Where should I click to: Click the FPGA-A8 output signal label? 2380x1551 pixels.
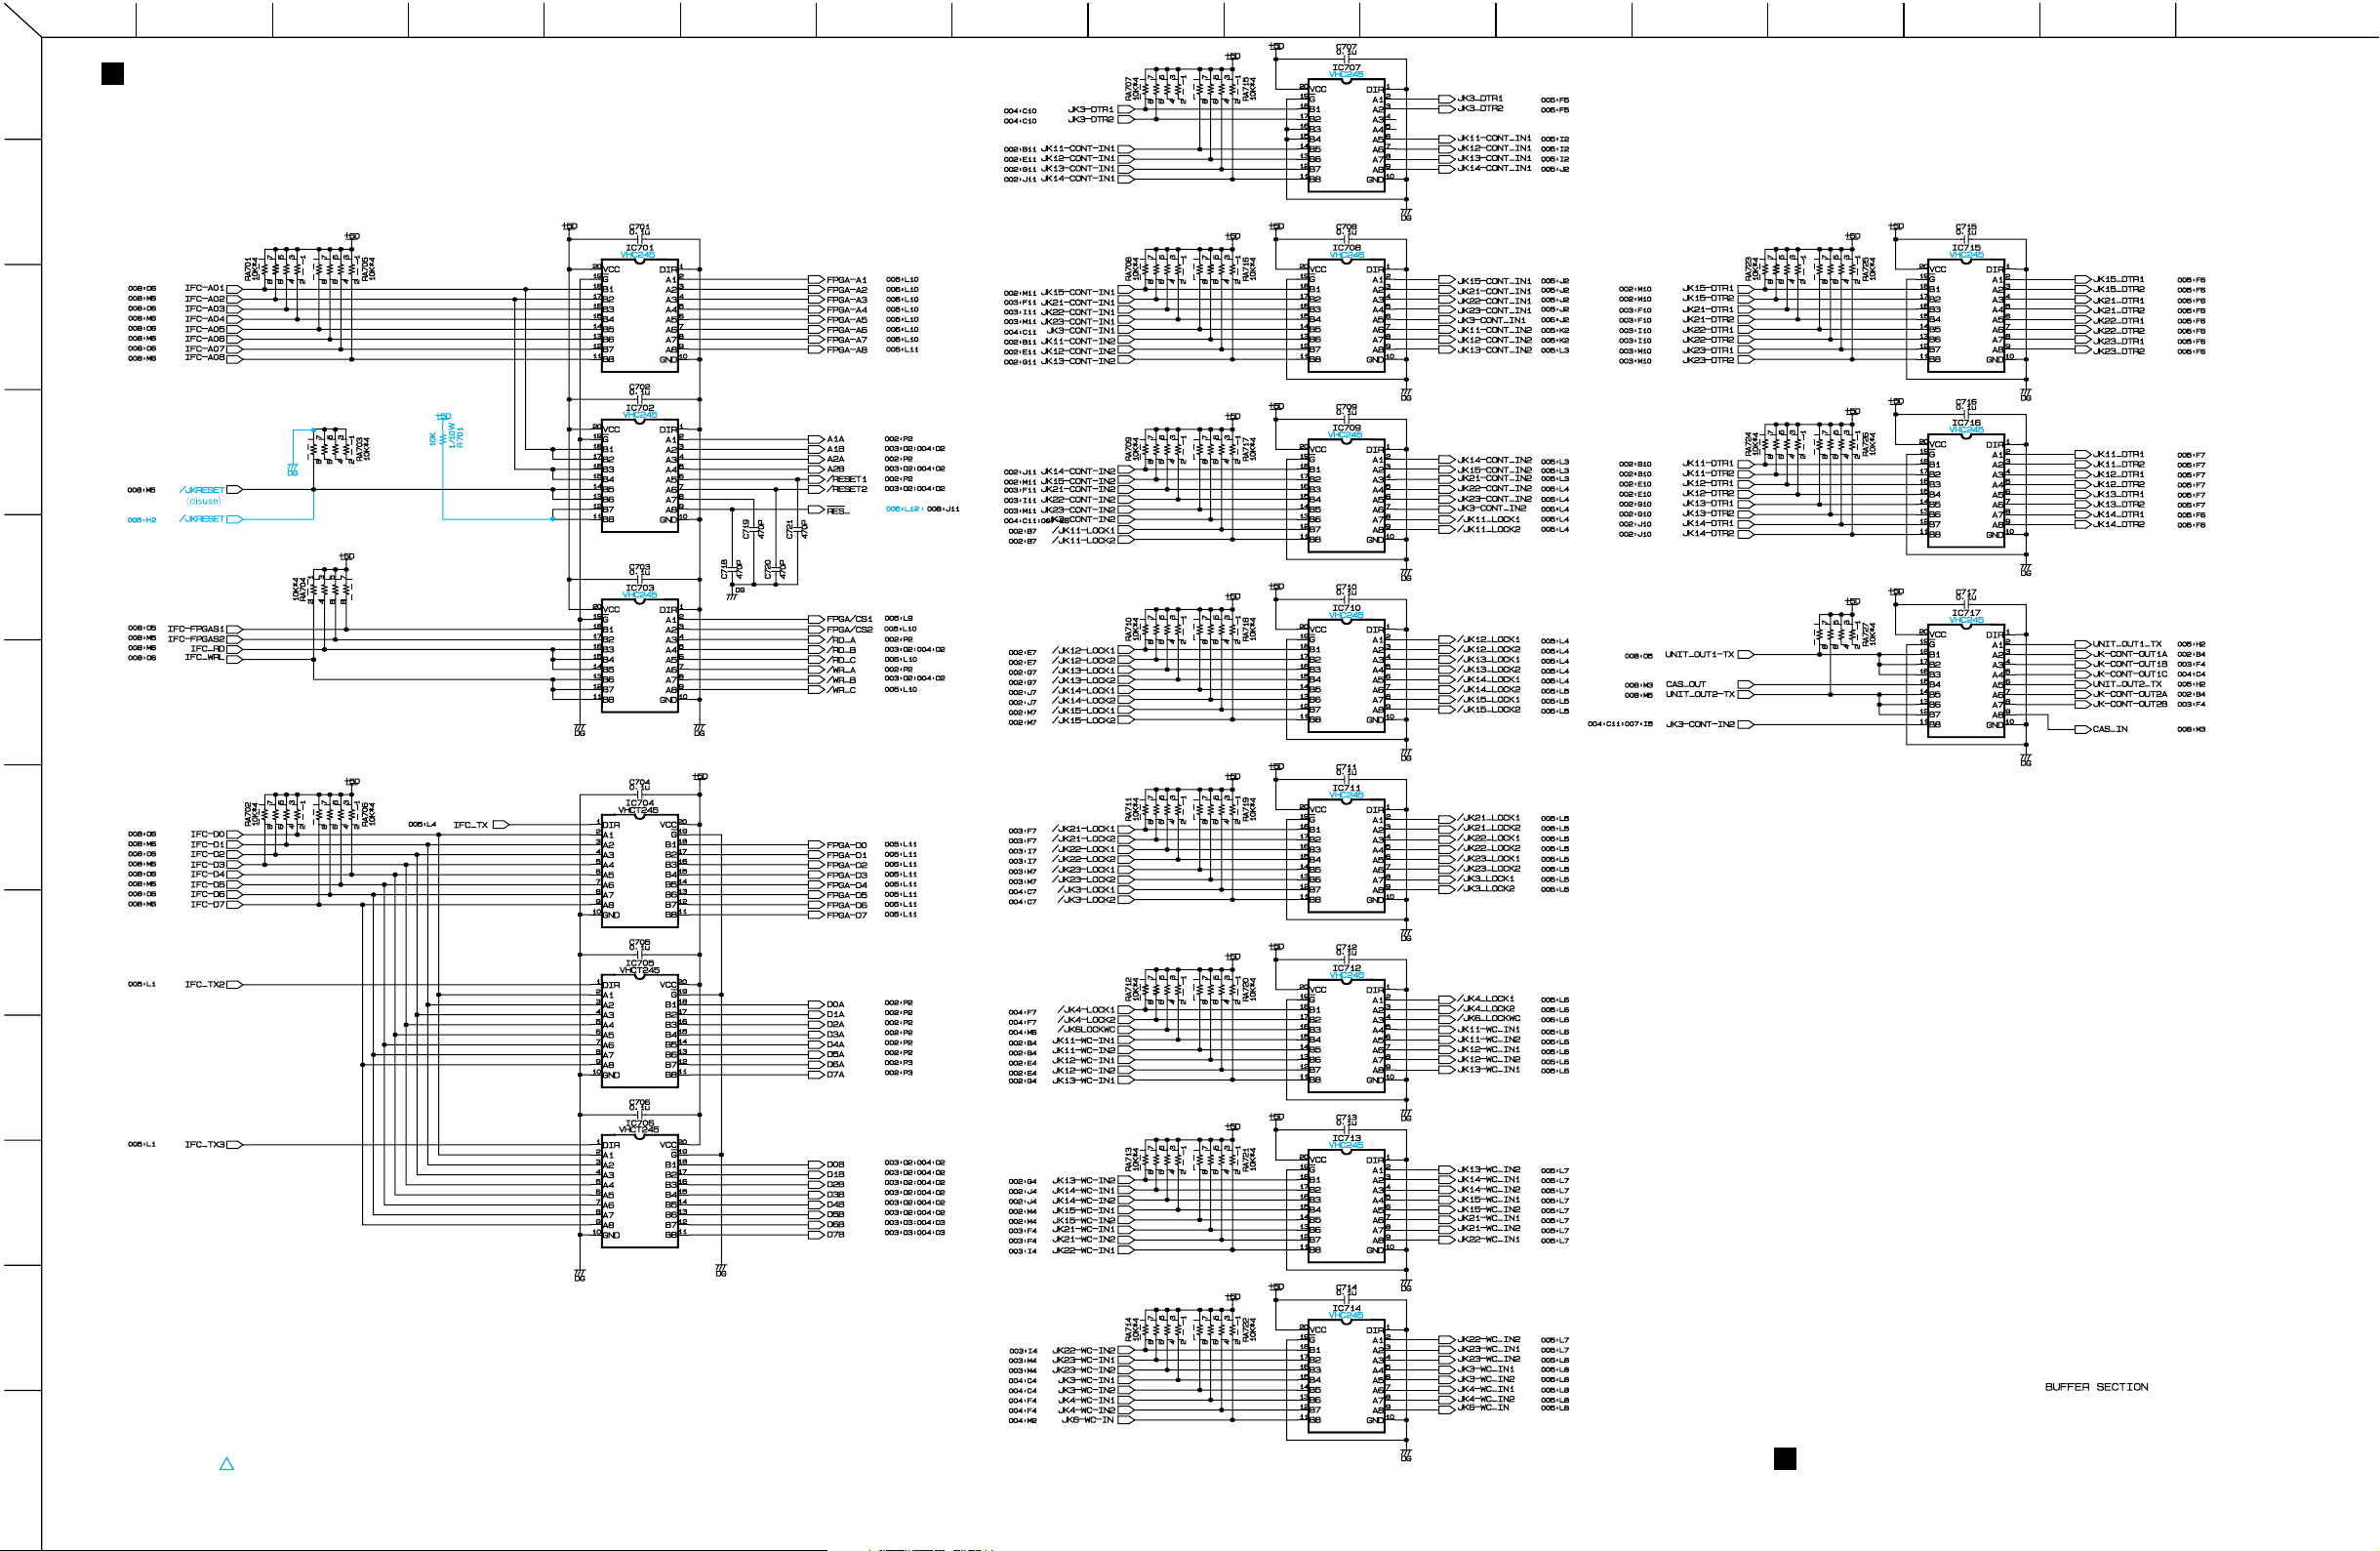(x=847, y=350)
